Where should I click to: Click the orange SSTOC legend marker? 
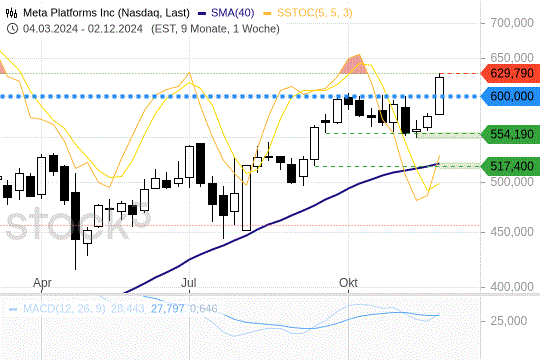pyautogui.click(x=267, y=14)
